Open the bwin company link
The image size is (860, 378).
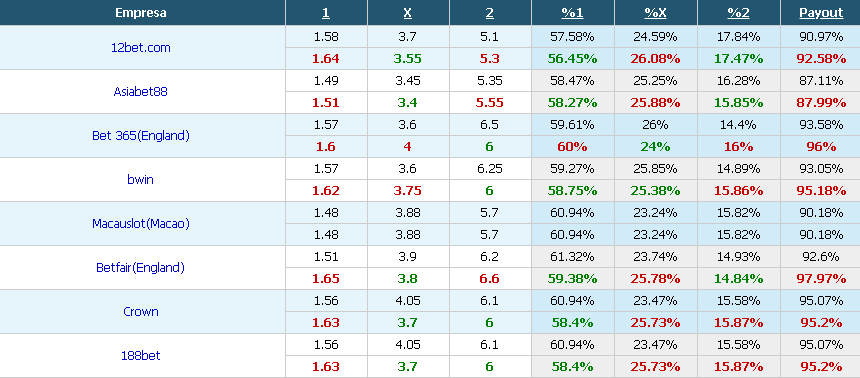[140, 179]
